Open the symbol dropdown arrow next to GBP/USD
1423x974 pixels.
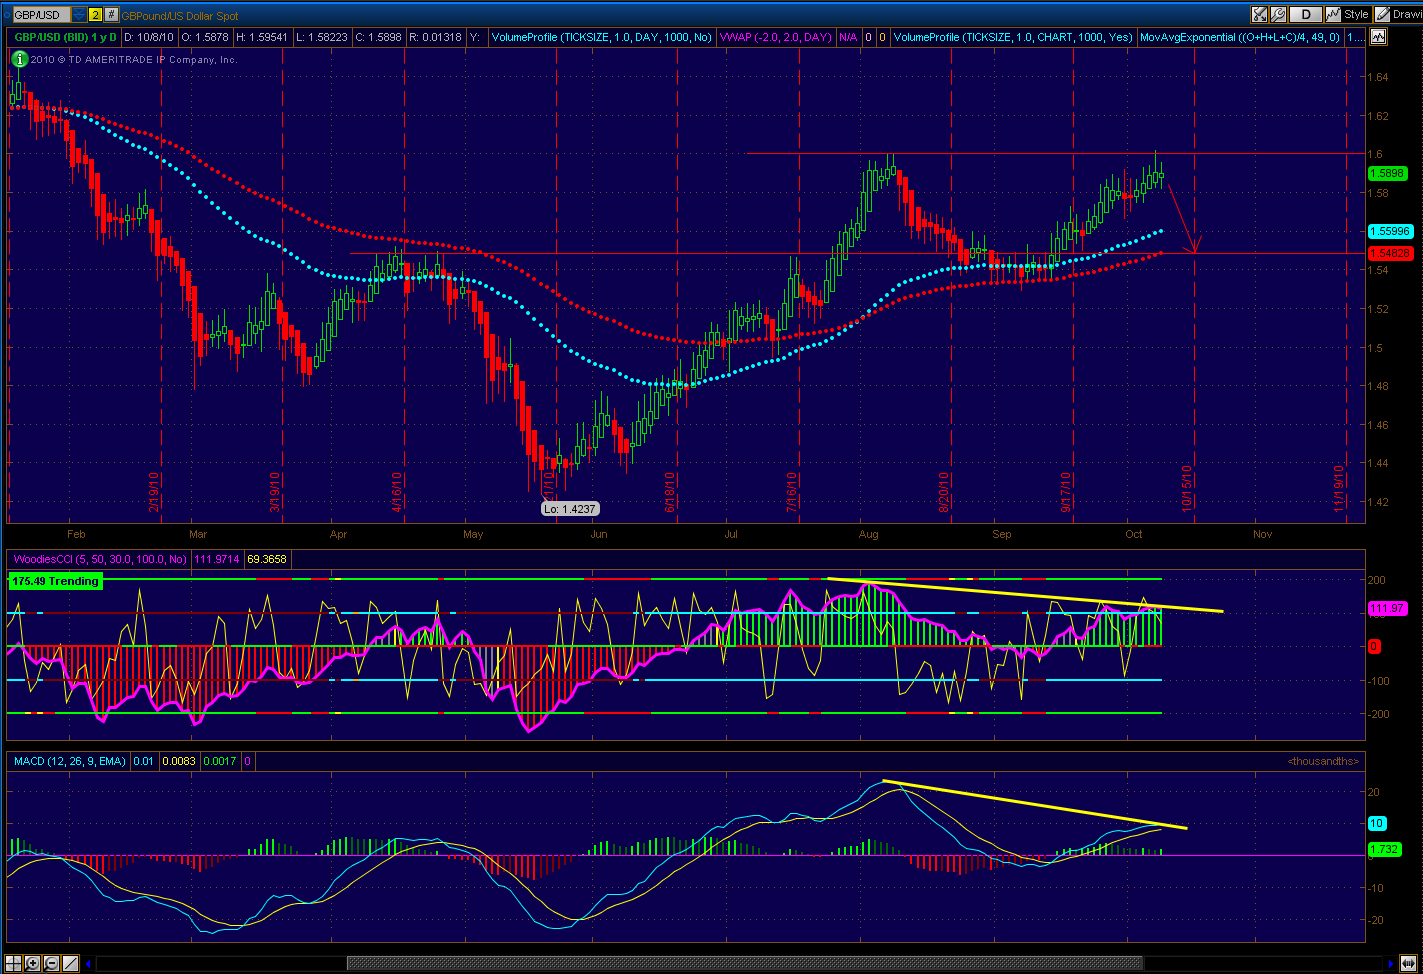(x=79, y=15)
